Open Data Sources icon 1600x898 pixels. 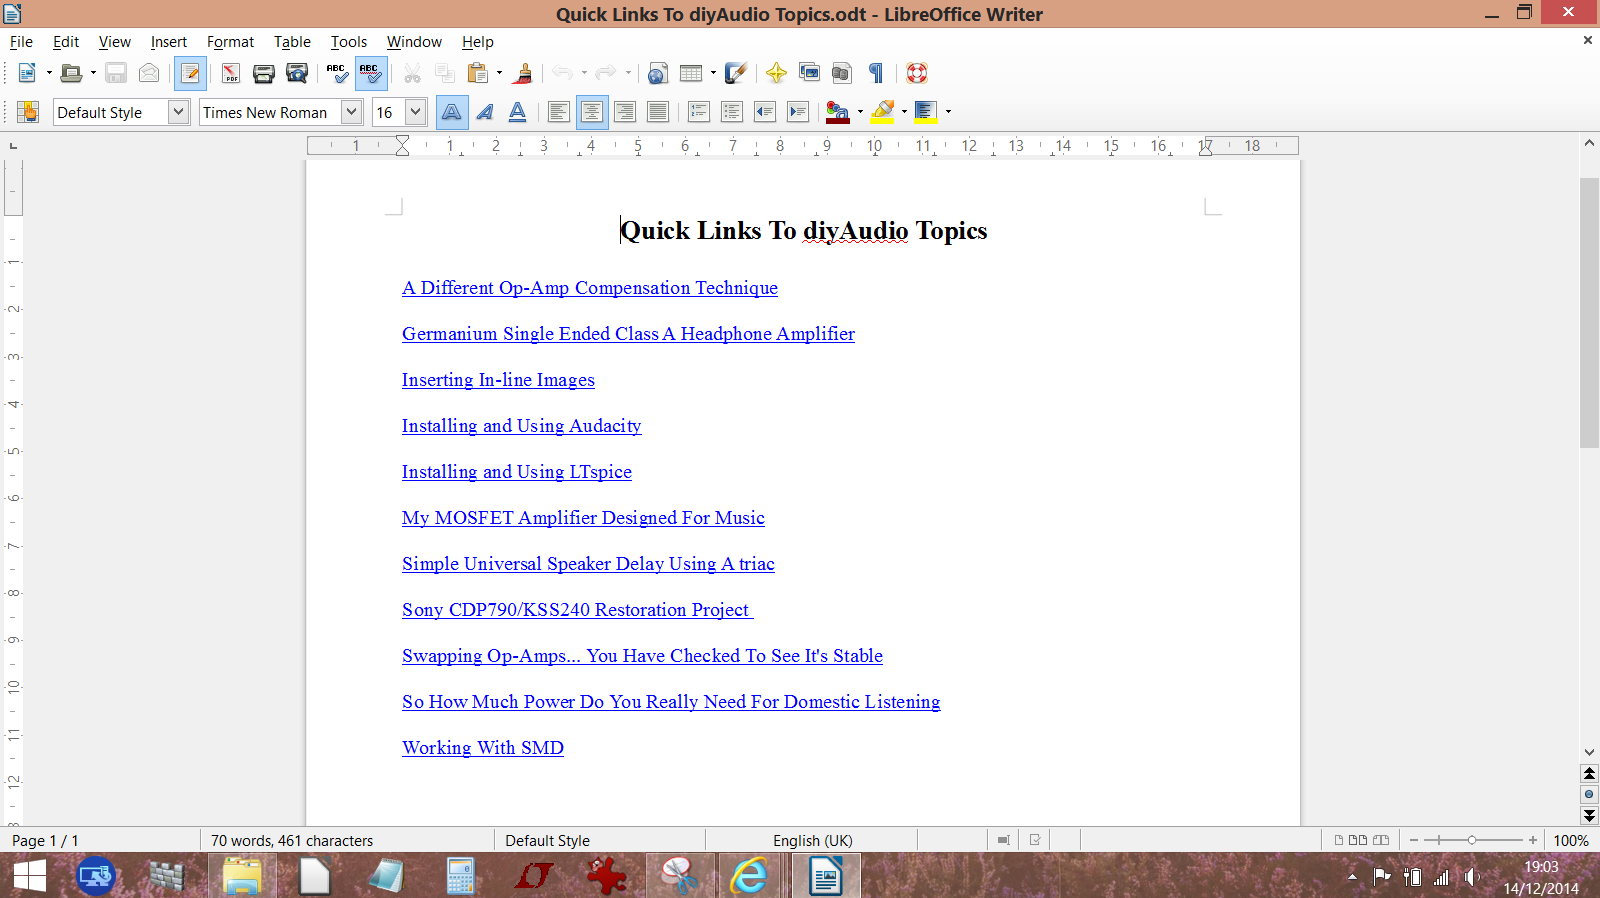click(842, 73)
